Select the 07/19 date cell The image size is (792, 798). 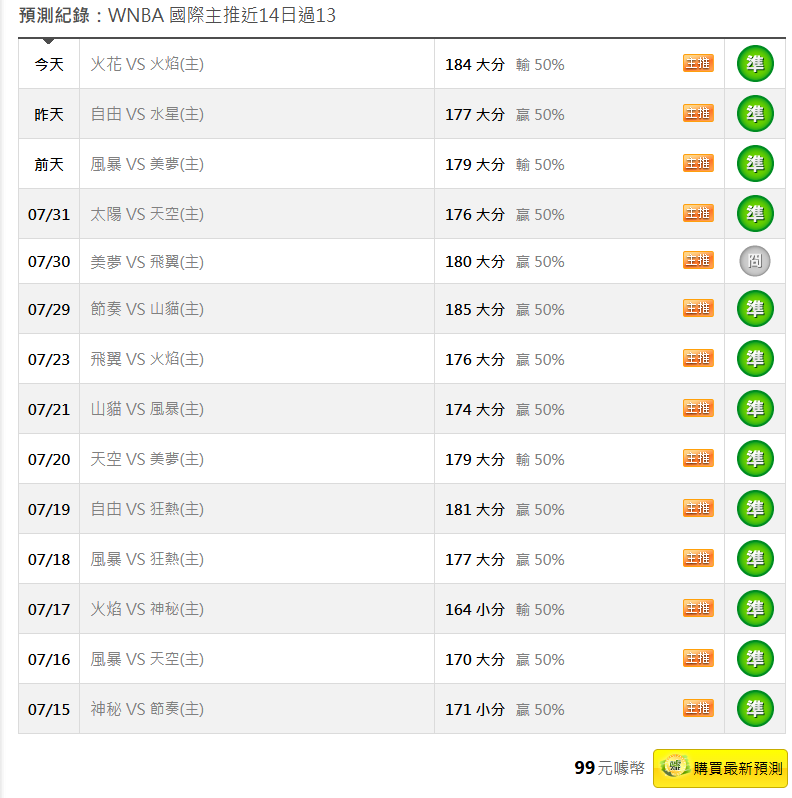click(49, 509)
